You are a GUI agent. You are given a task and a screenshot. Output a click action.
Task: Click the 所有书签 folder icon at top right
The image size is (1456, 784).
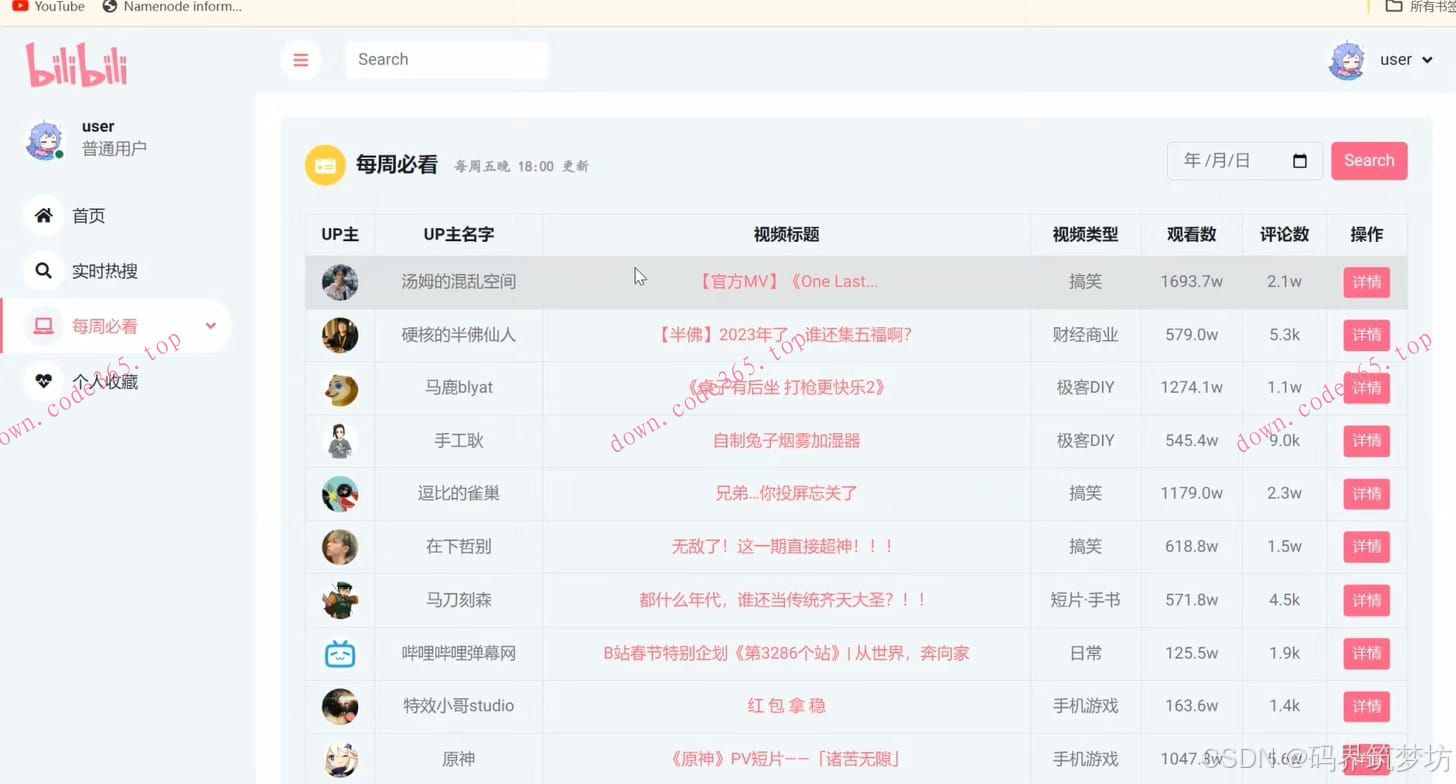pos(1392,7)
